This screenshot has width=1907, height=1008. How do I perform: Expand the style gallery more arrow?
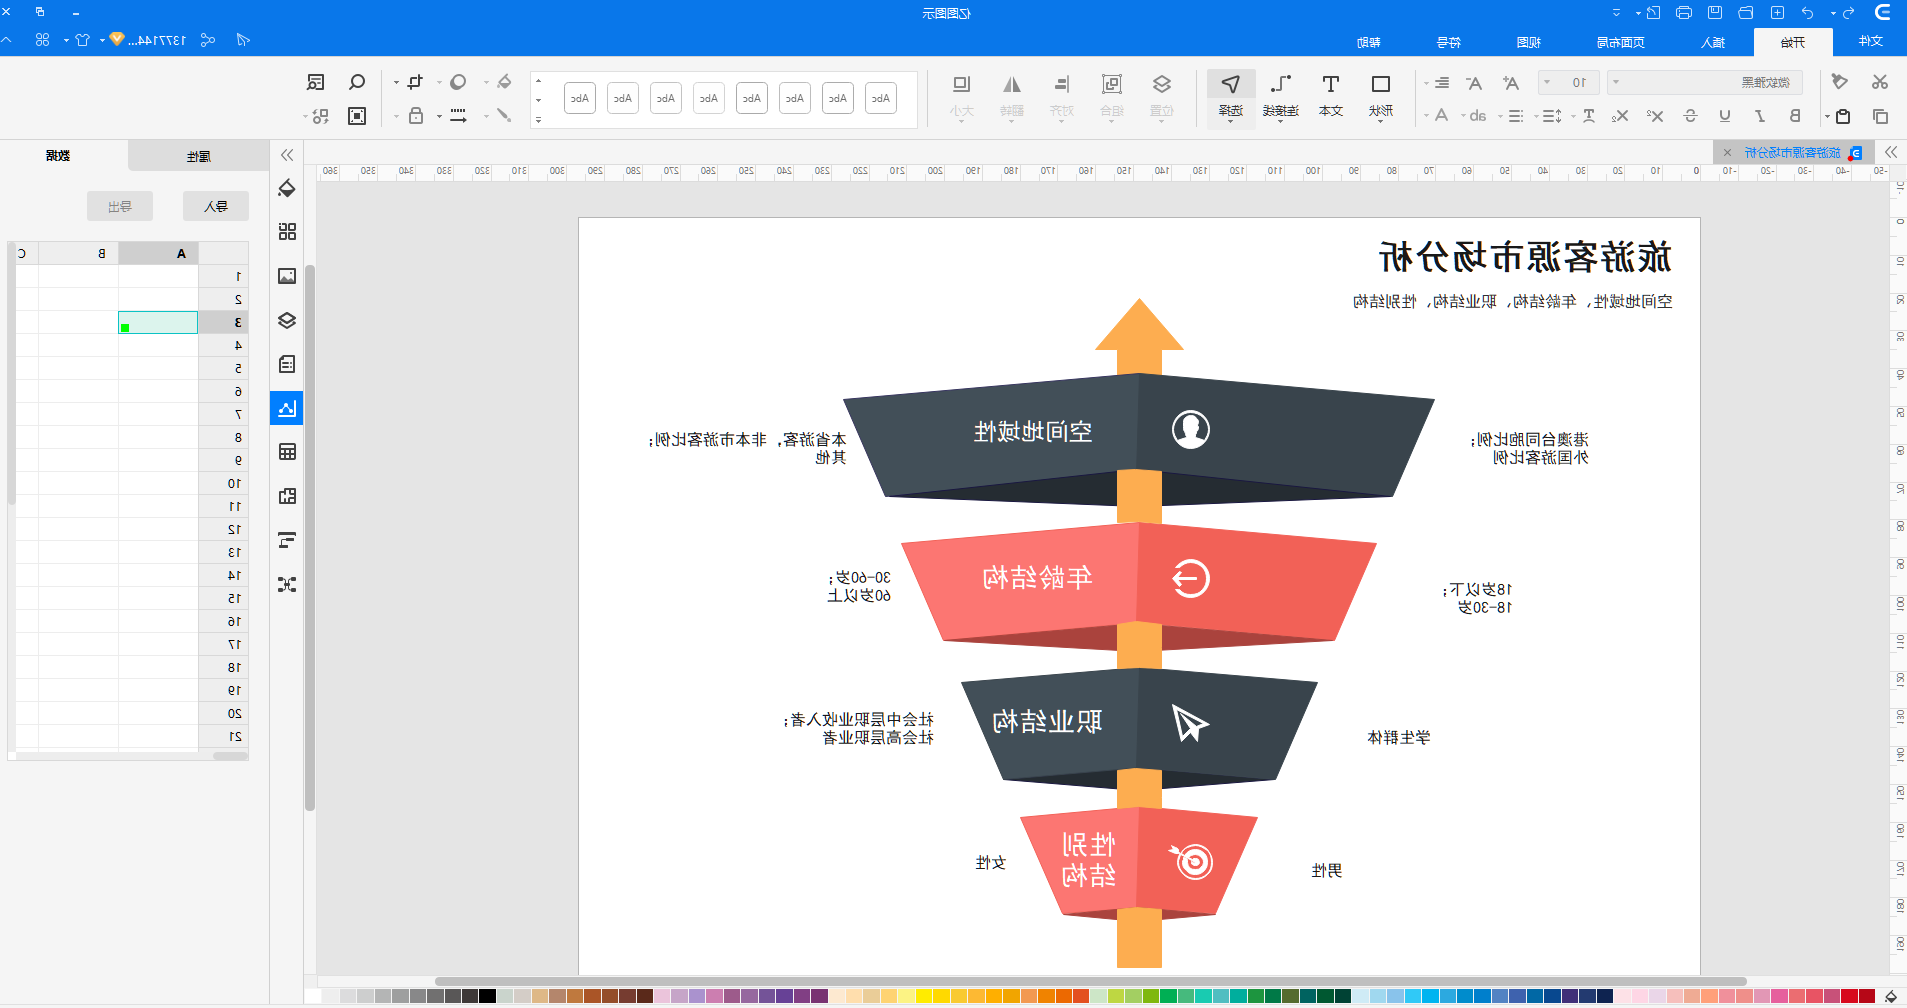[x=538, y=120]
